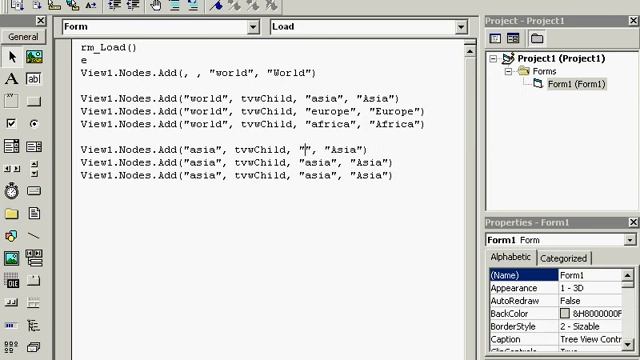Image resolution: width=640 pixels, height=360 pixels.
Task: Choose the CheckBox control in the toolbox
Action: tap(11, 123)
